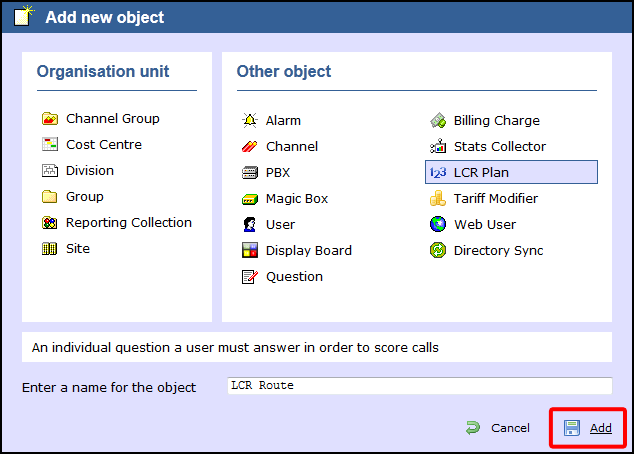Click the object name text field
Viewport: 634px width, 454px height.
pyautogui.click(x=418, y=386)
